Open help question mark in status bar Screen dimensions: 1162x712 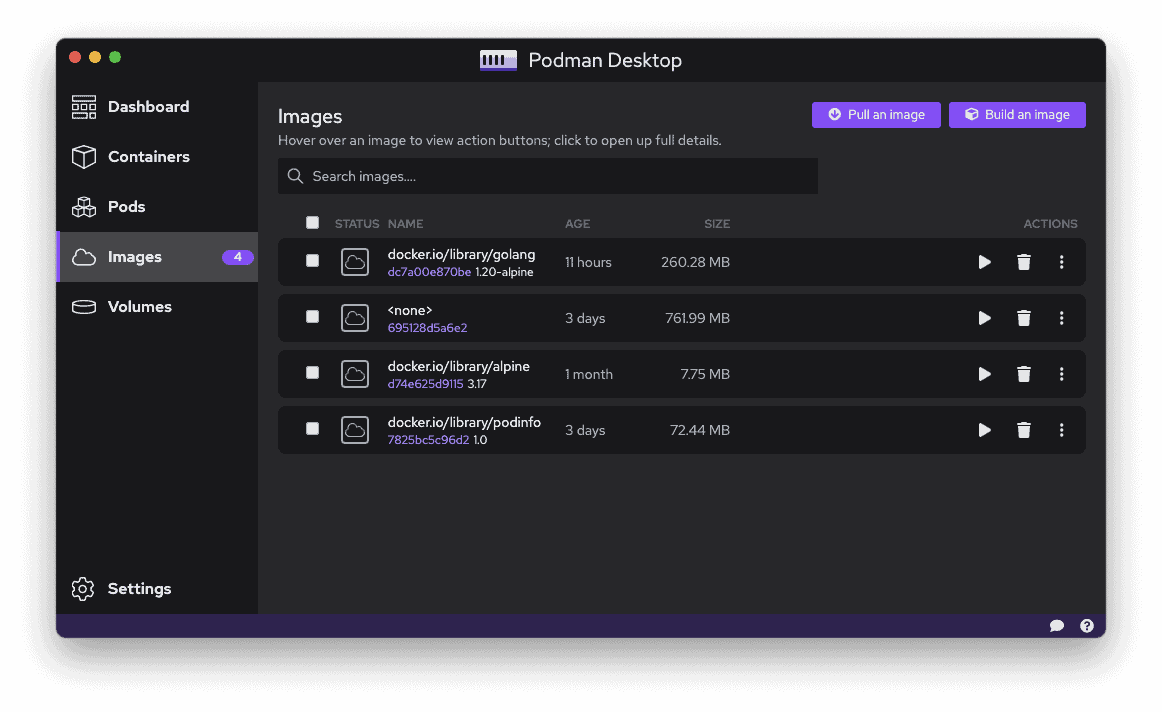tap(1086, 626)
